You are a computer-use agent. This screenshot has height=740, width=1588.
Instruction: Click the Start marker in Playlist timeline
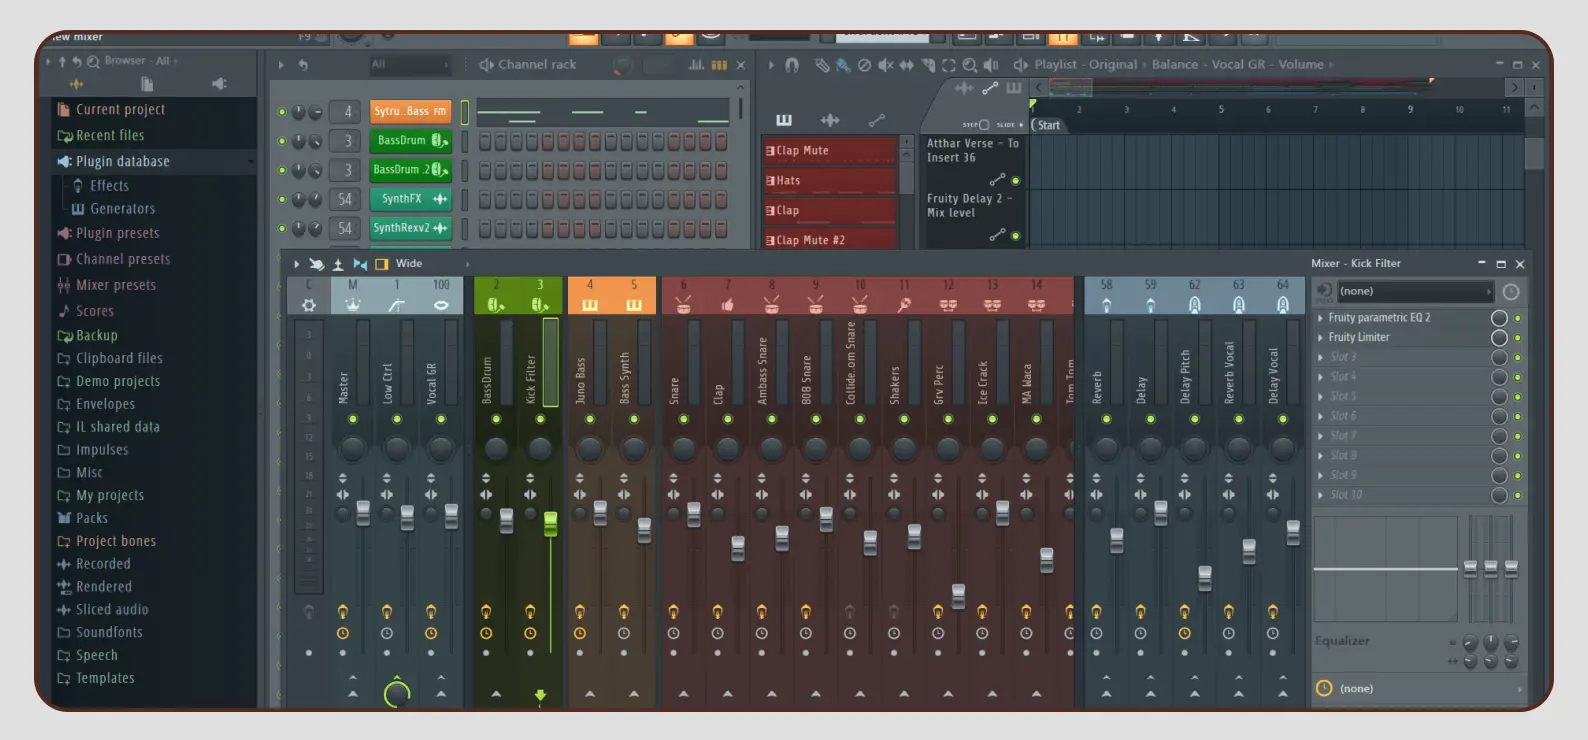coord(1048,125)
